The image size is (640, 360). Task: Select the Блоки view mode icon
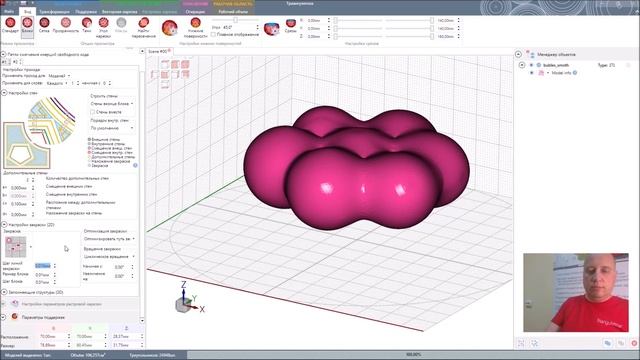(x=27, y=23)
